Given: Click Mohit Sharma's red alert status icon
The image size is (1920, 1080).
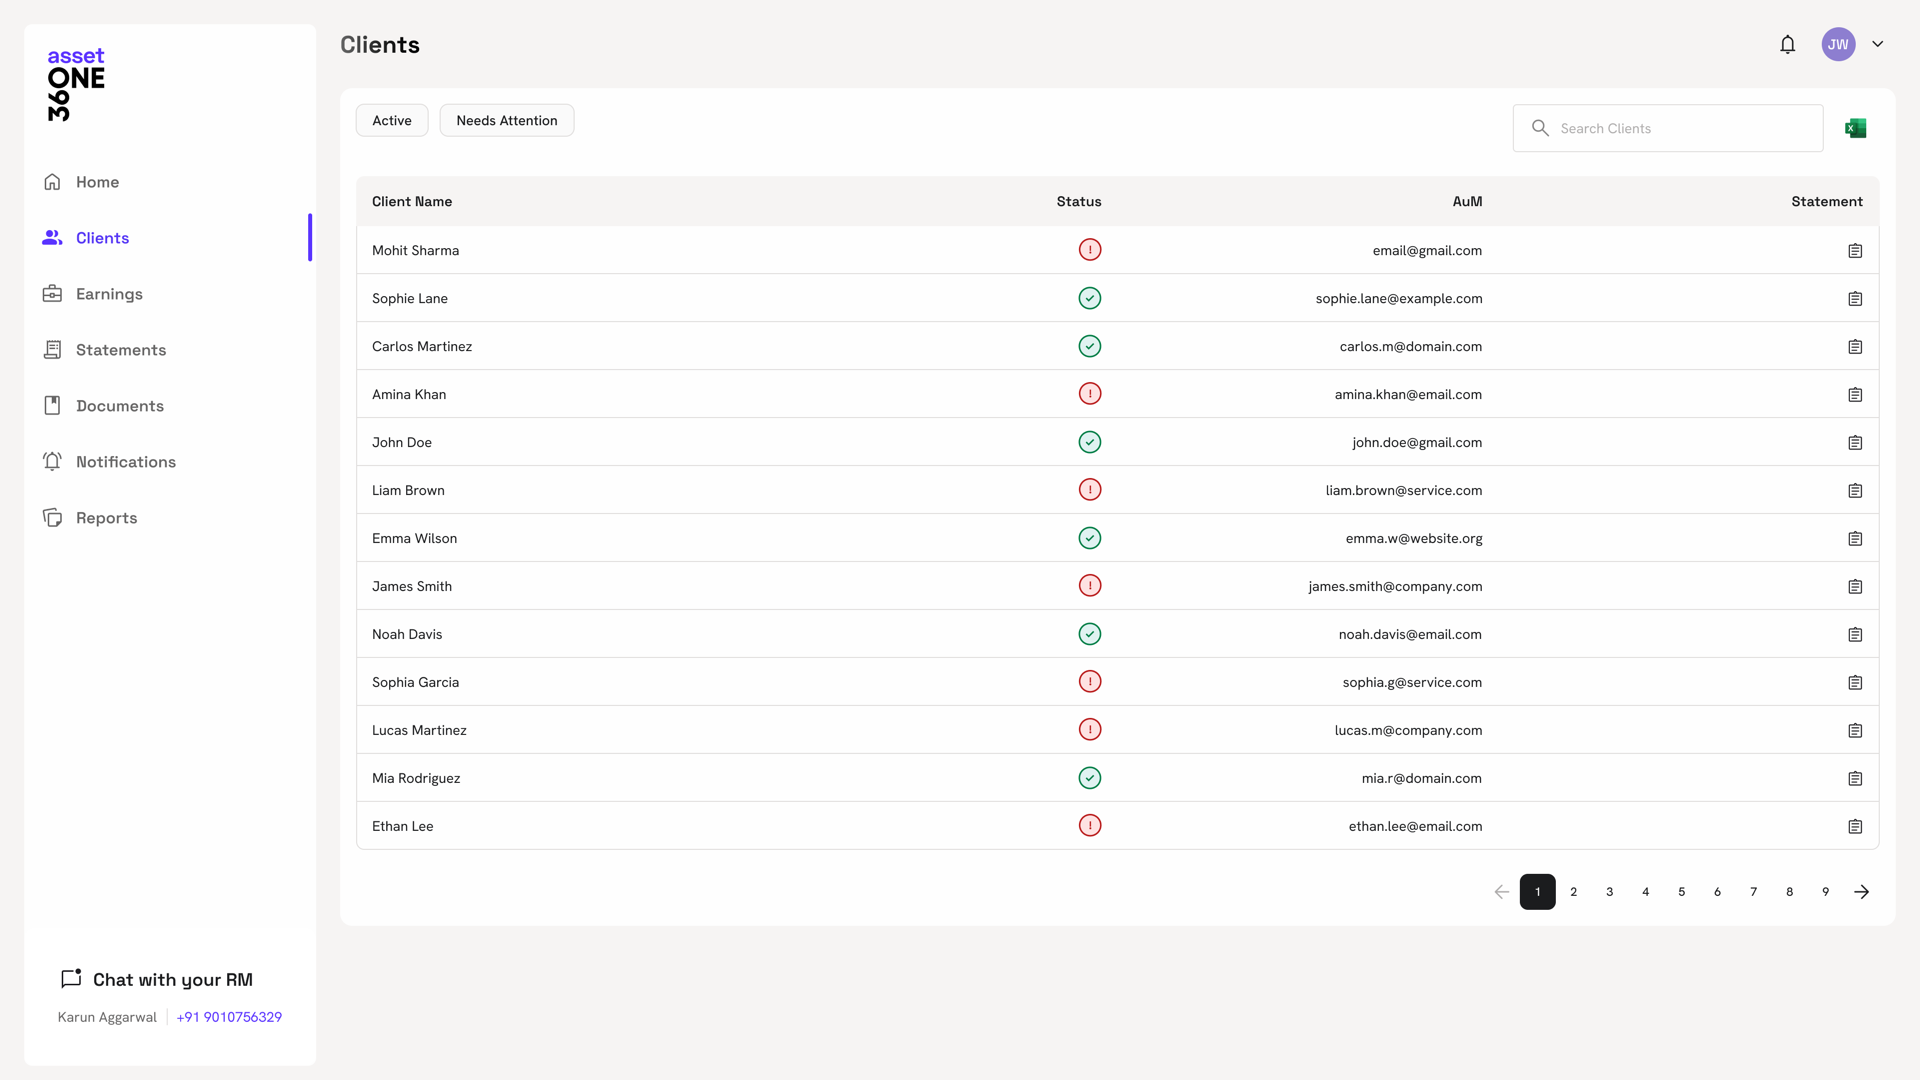Looking at the screenshot, I should (x=1090, y=249).
